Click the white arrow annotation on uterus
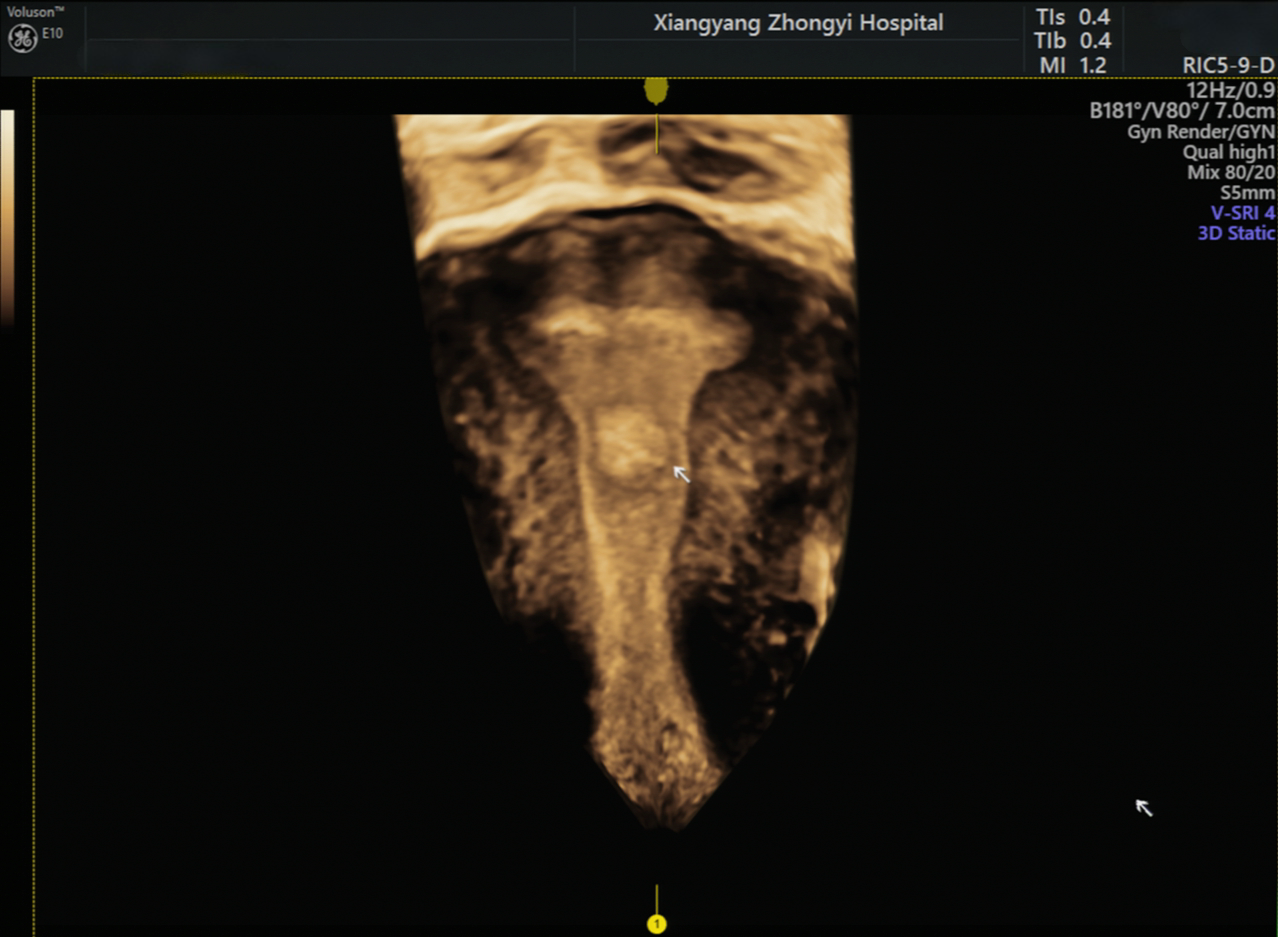This screenshot has width=1278, height=937. pos(681,473)
